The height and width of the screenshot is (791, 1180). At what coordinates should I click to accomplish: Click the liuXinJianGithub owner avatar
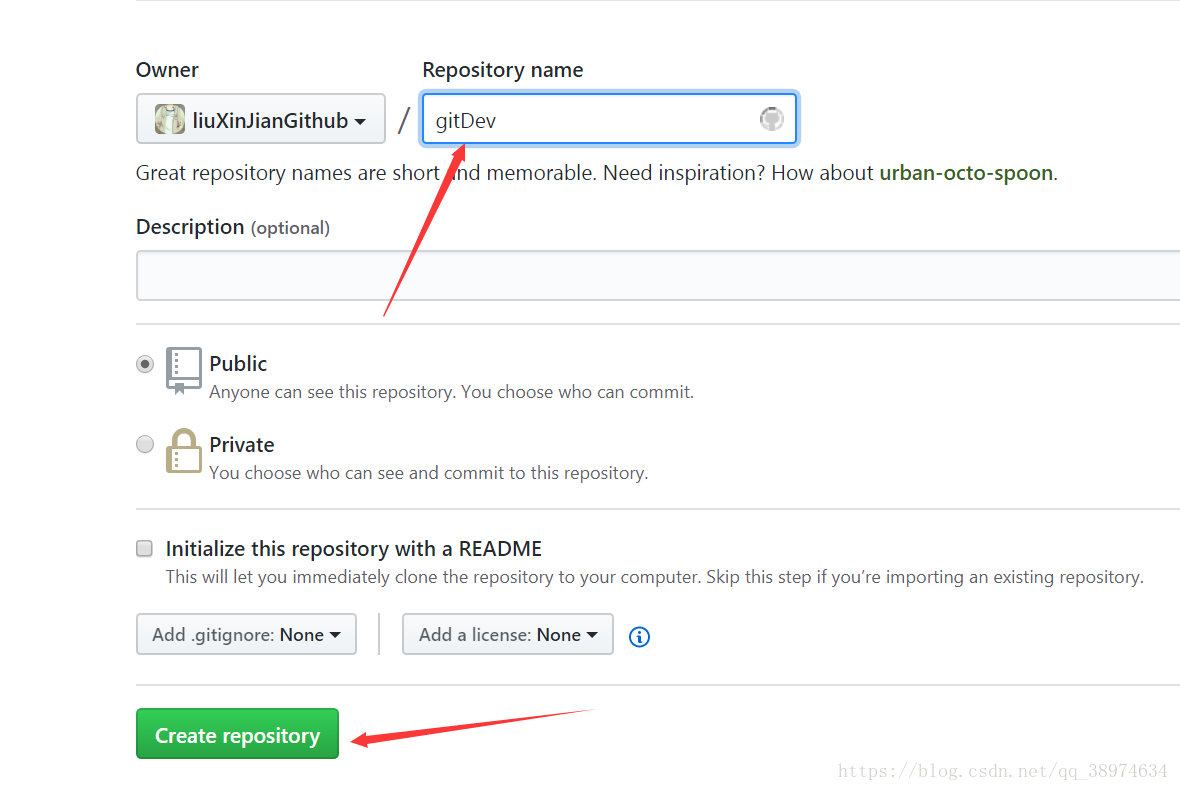[x=170, y=120]
